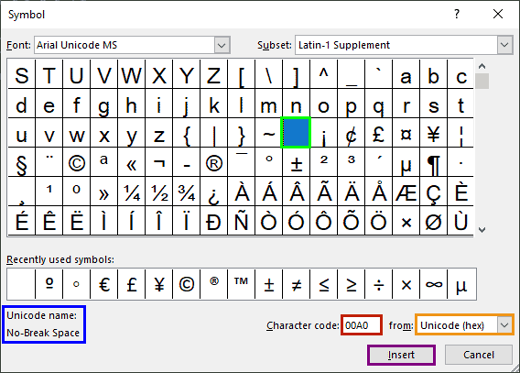
Task: Close the Symbol dialog window
Action: (498, 14)
